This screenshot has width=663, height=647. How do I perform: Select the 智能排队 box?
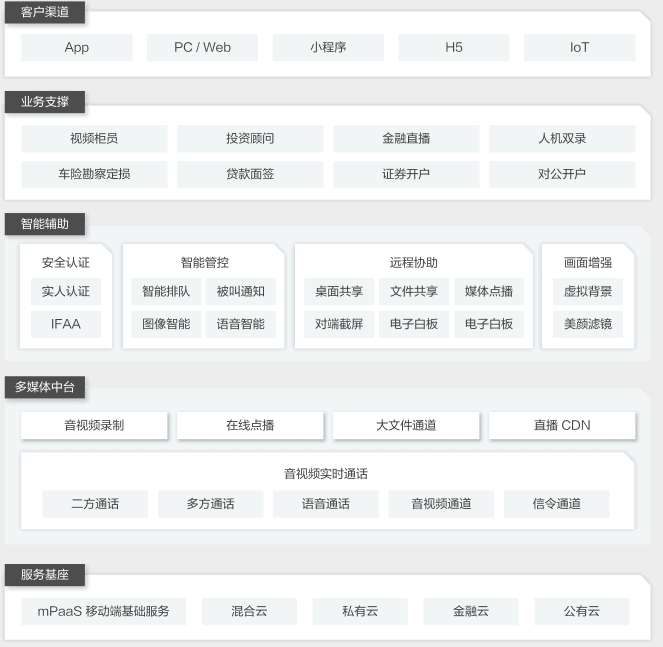click(166, 291)
